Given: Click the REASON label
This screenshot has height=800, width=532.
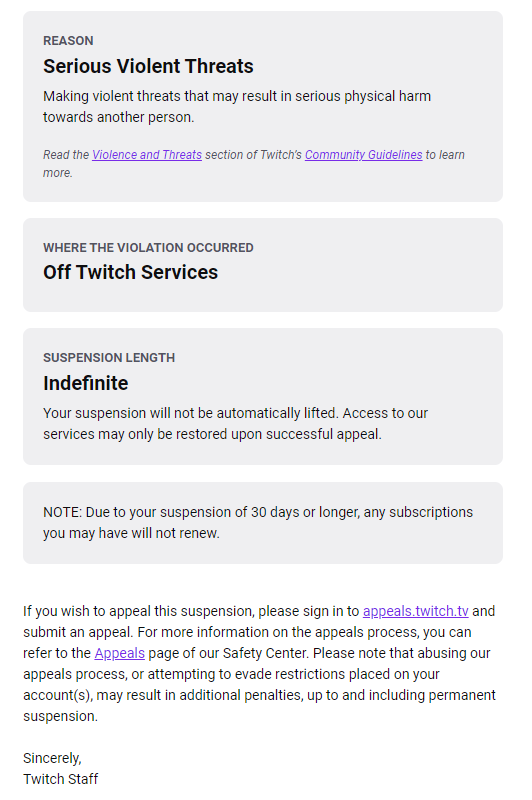Looking at the screenshot, I should [x=68, y=41].
